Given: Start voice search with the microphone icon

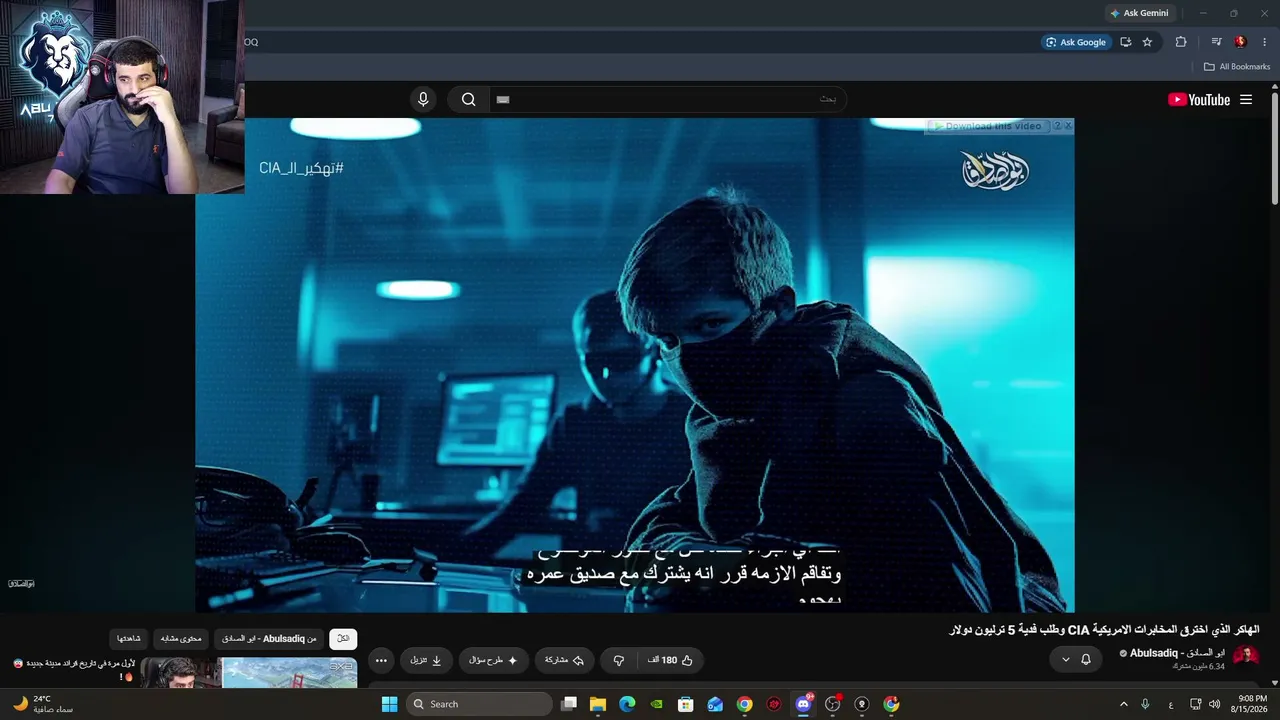Looking at the screenshot, I should (423, 99).
